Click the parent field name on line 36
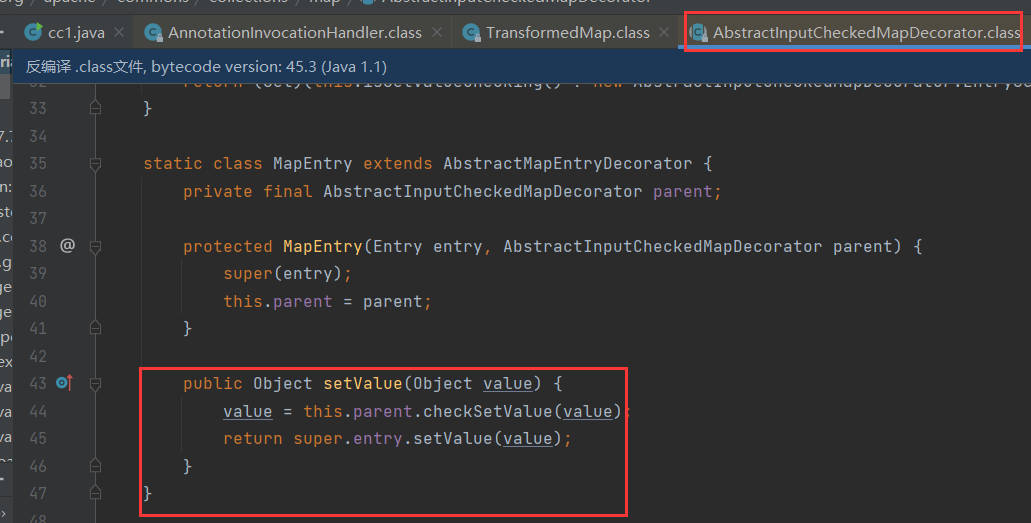This screenshot has height=523, width=1031. click(683, 191)
